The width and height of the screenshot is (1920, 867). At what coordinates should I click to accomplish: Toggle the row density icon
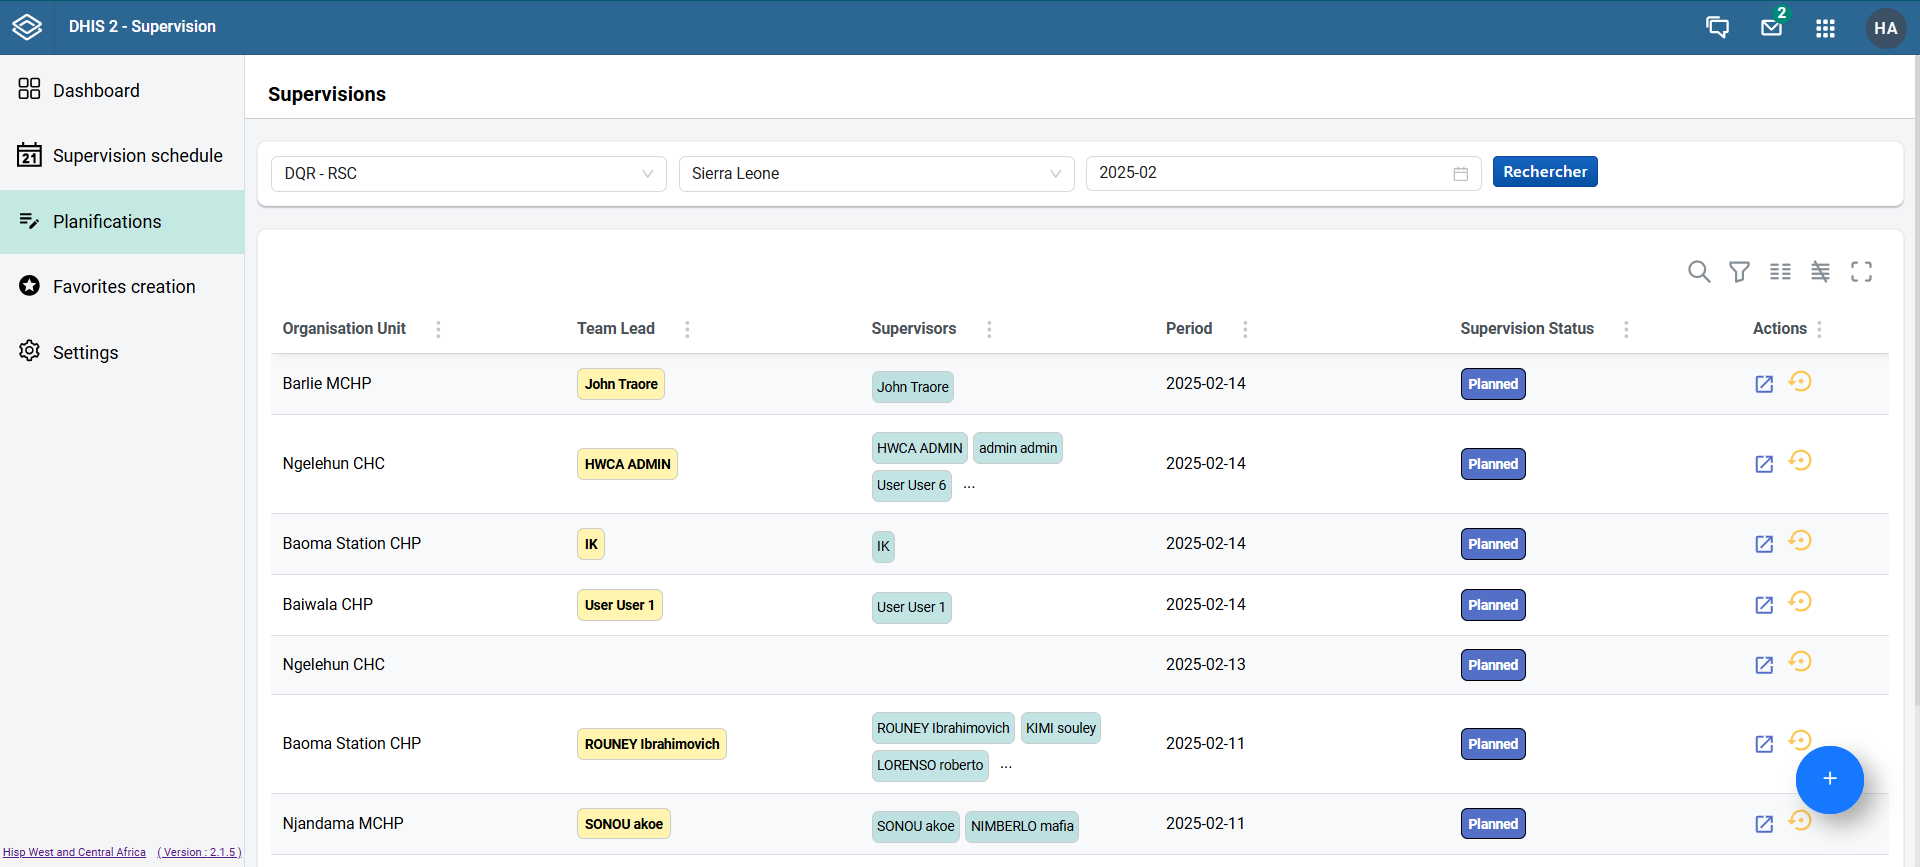(1820, 271)
